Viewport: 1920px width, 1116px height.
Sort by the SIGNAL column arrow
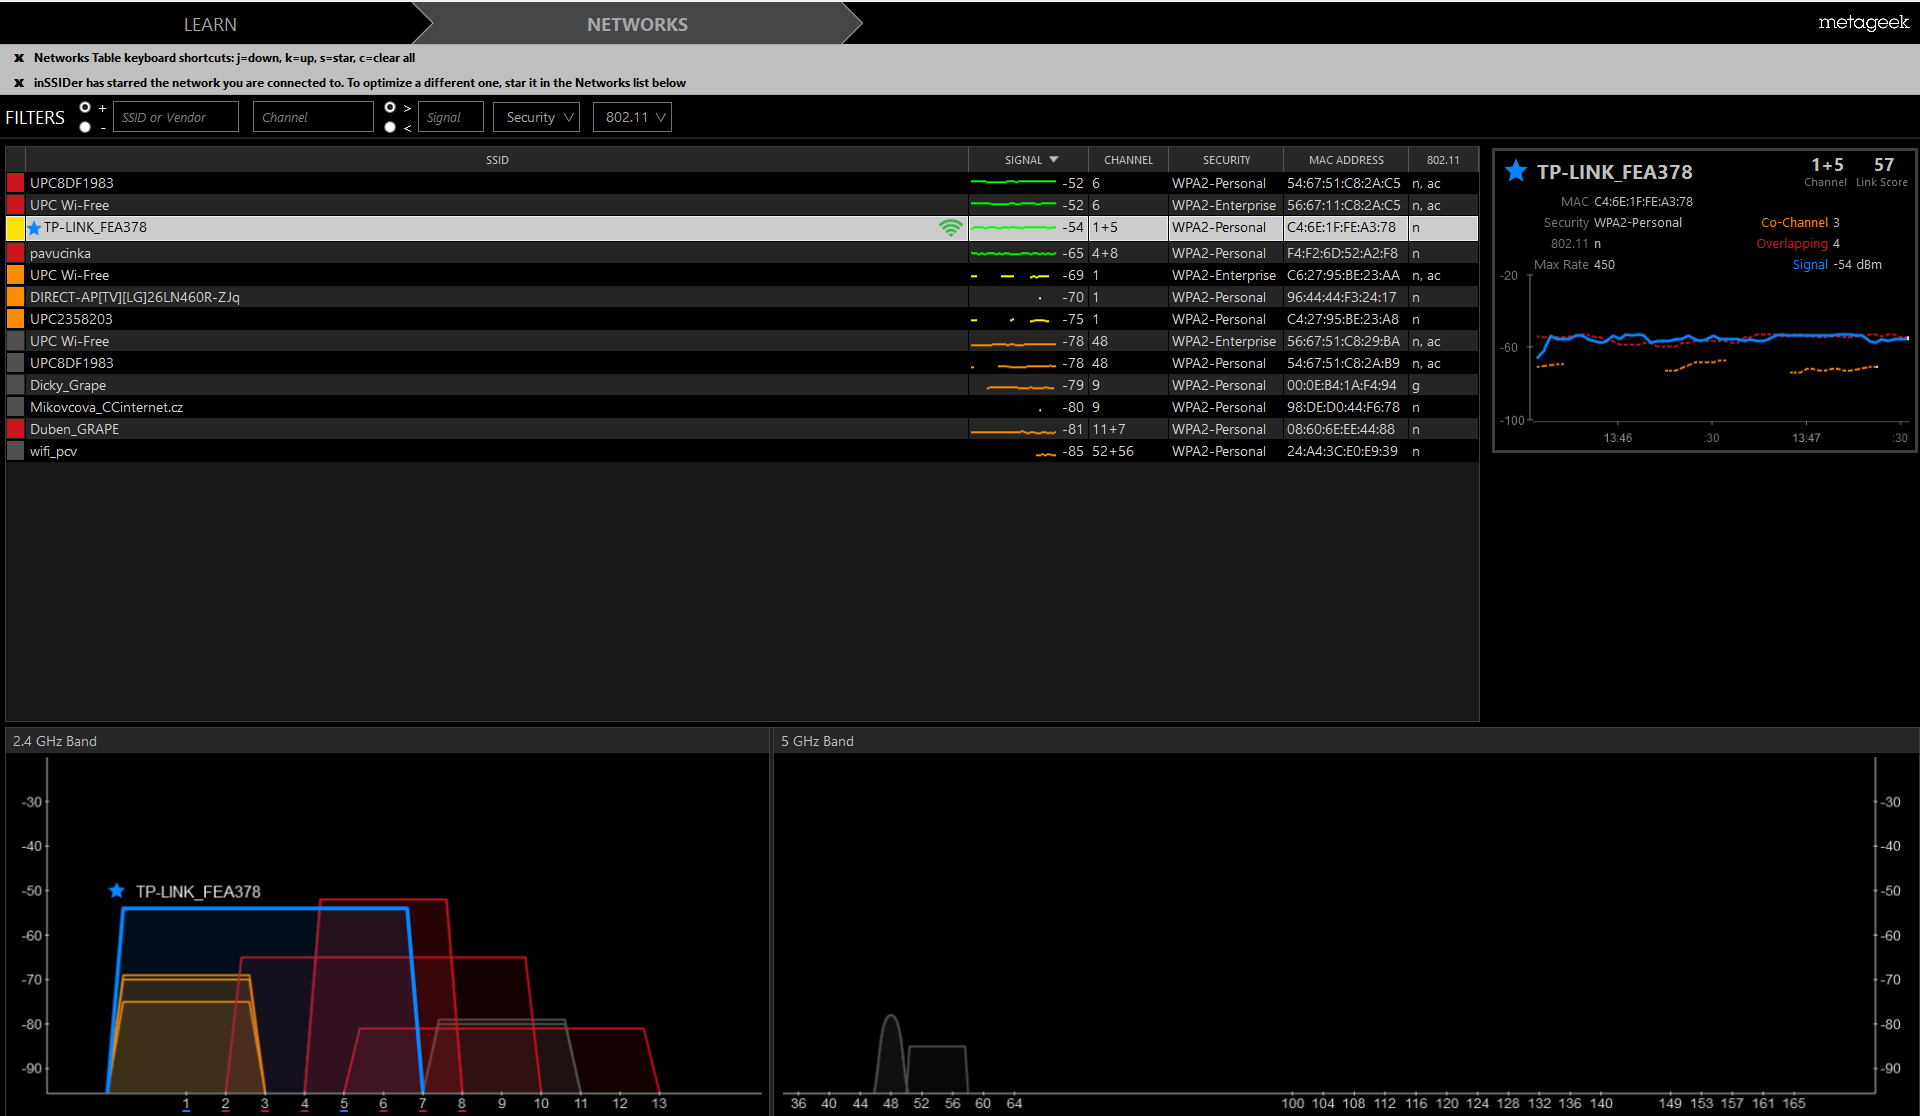click(x=1054, y=159)
